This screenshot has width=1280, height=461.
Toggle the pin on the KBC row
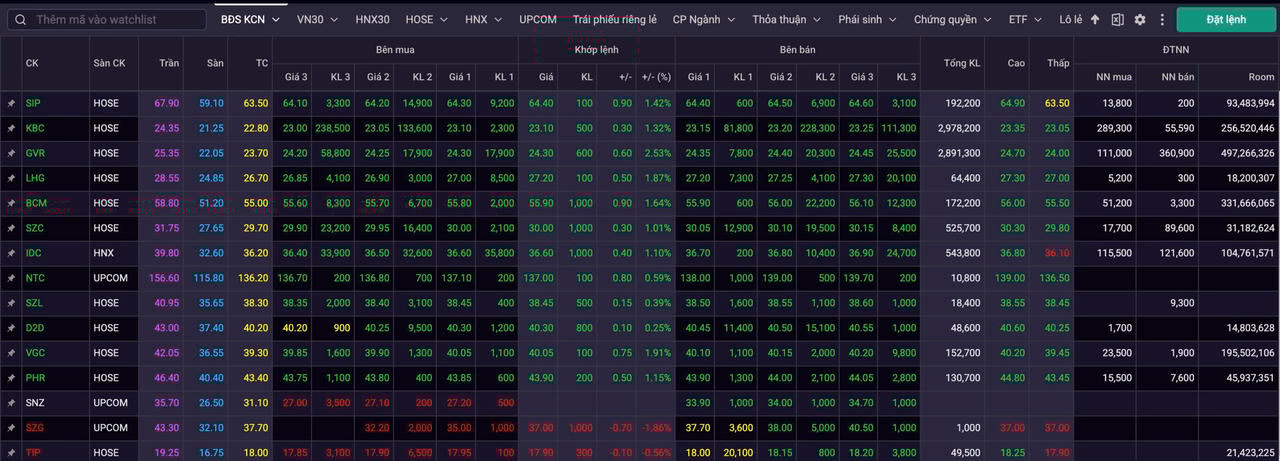[12, 128]
